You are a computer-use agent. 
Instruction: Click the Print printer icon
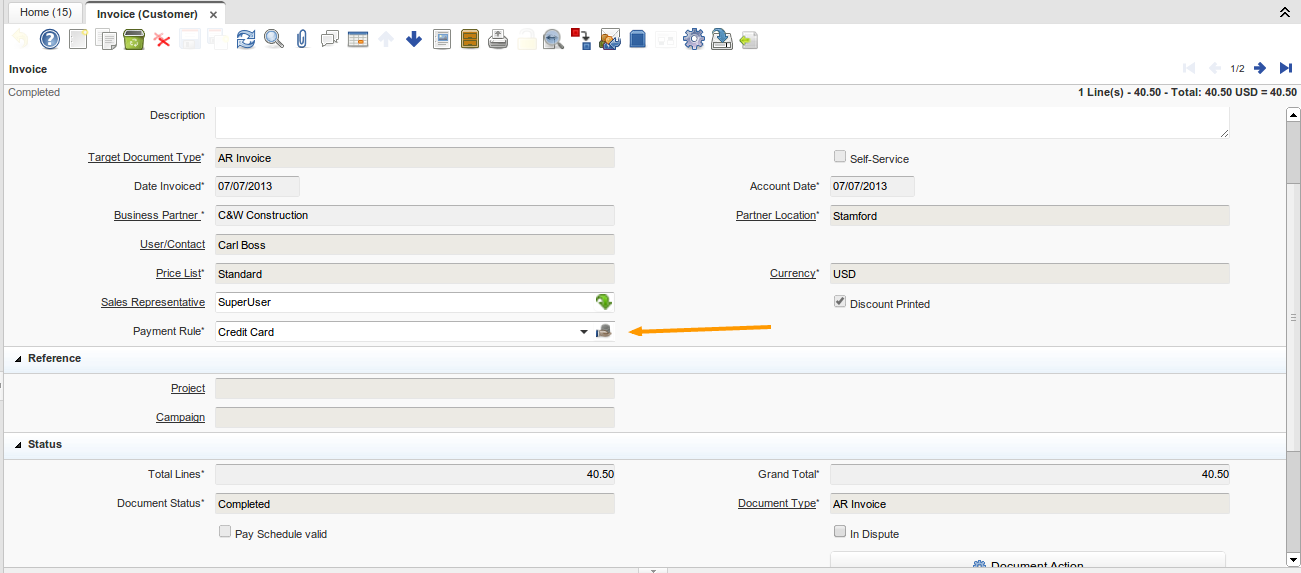tap(498, 40)
